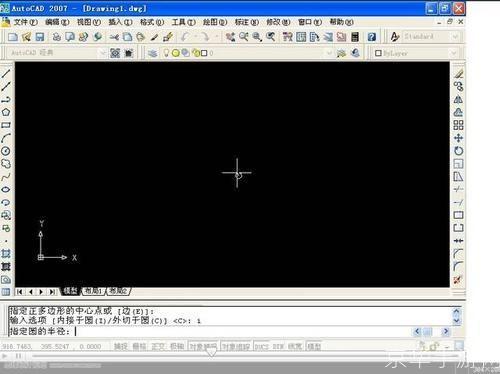This screenshot has height=374, width=500.
Task: Open the 文件 (File) menu
Action: 26,22
